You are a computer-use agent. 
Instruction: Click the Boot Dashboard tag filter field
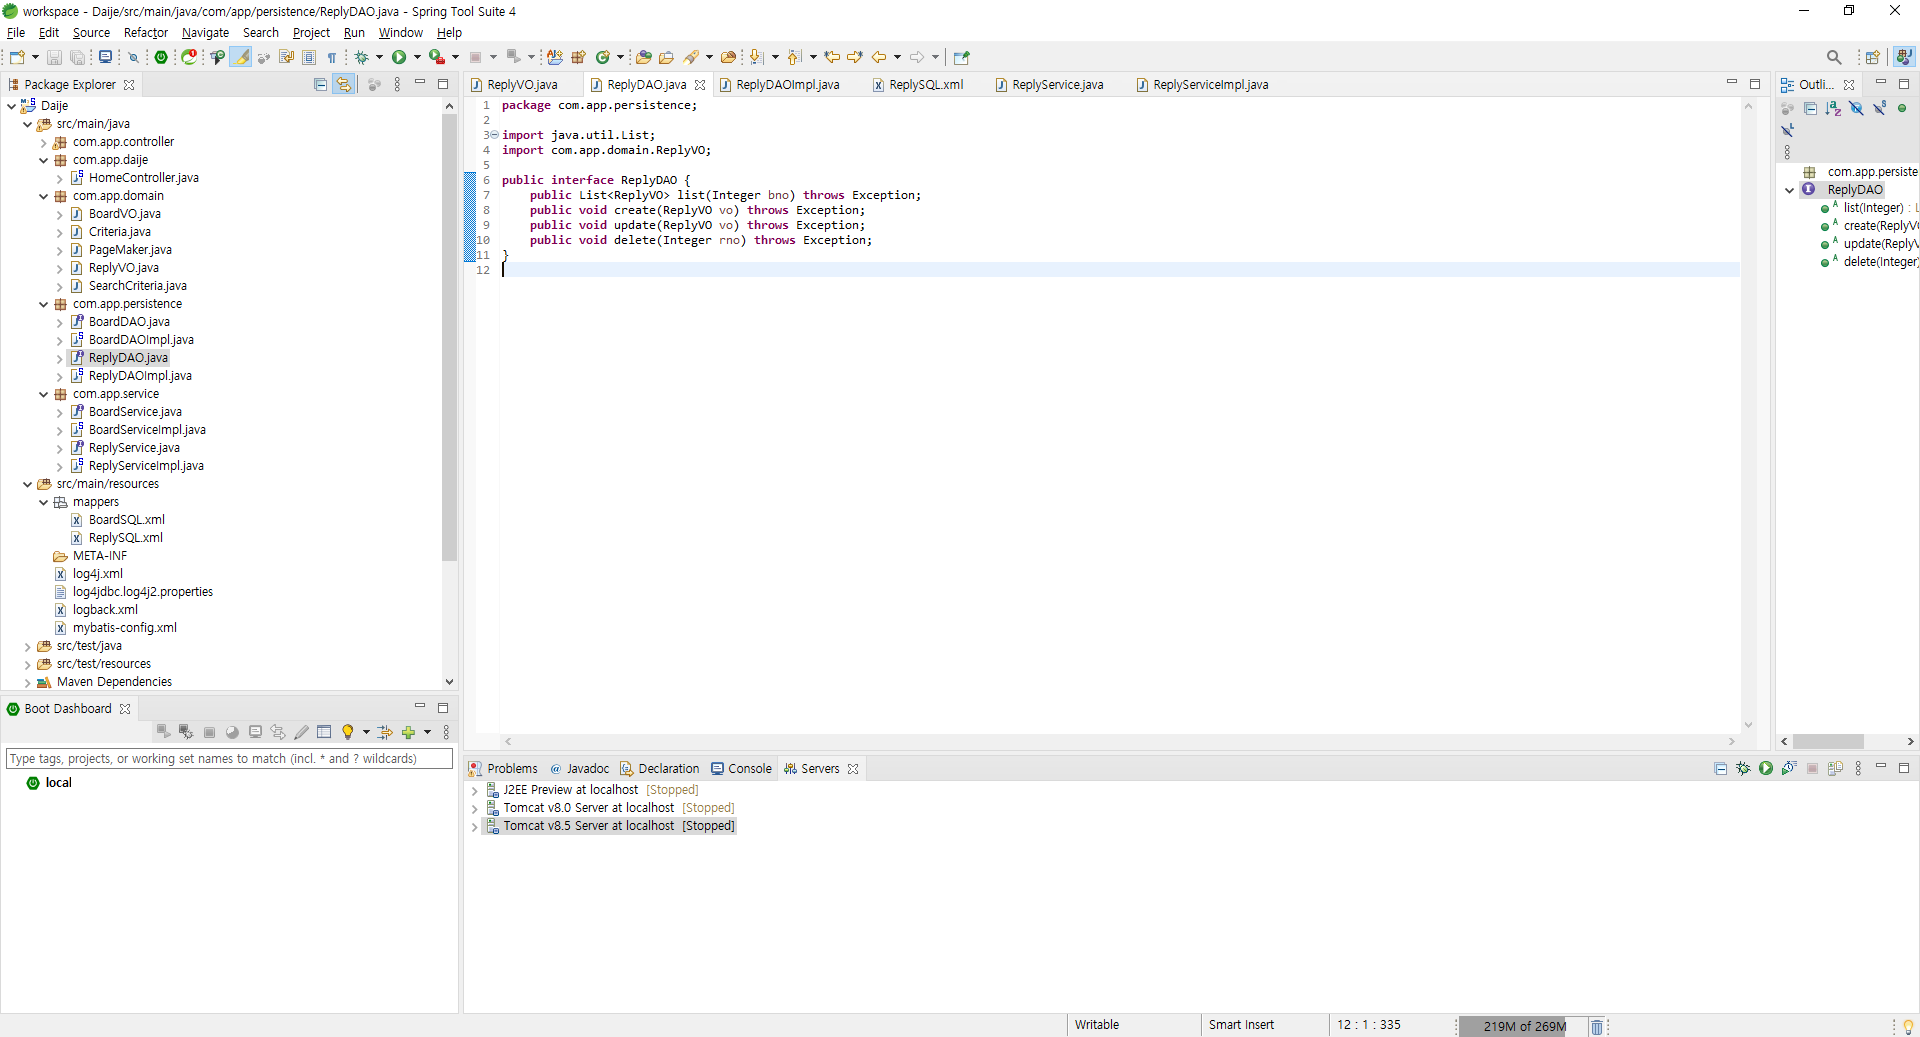coord(228,759)
